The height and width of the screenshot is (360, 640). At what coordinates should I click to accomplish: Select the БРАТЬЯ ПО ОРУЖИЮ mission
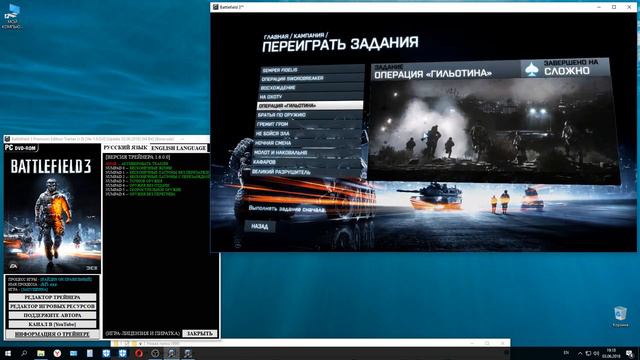point(309,115)
